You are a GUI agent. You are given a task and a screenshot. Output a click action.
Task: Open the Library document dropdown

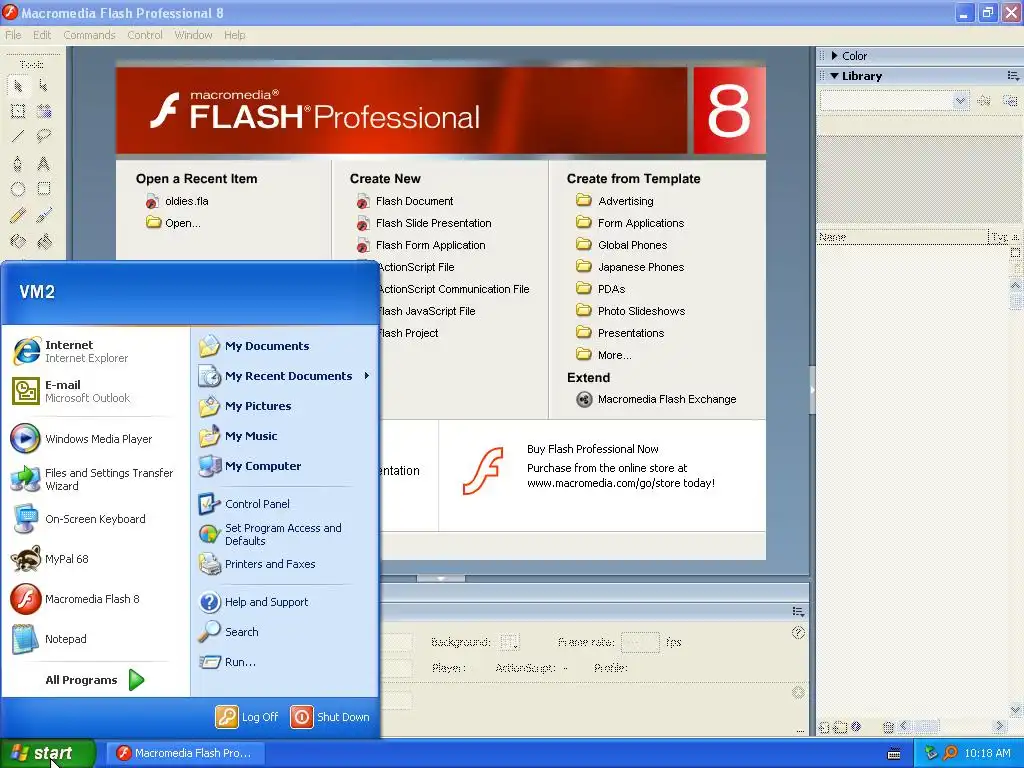pos(960,101)
